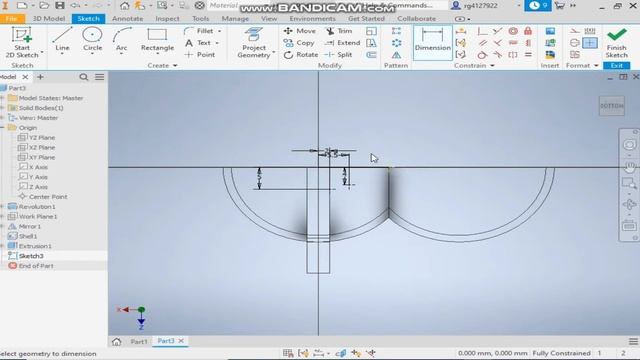Select the Circle tool
Image resolution: width=640 pixels, height=360 pixels.
click(92, 40)
